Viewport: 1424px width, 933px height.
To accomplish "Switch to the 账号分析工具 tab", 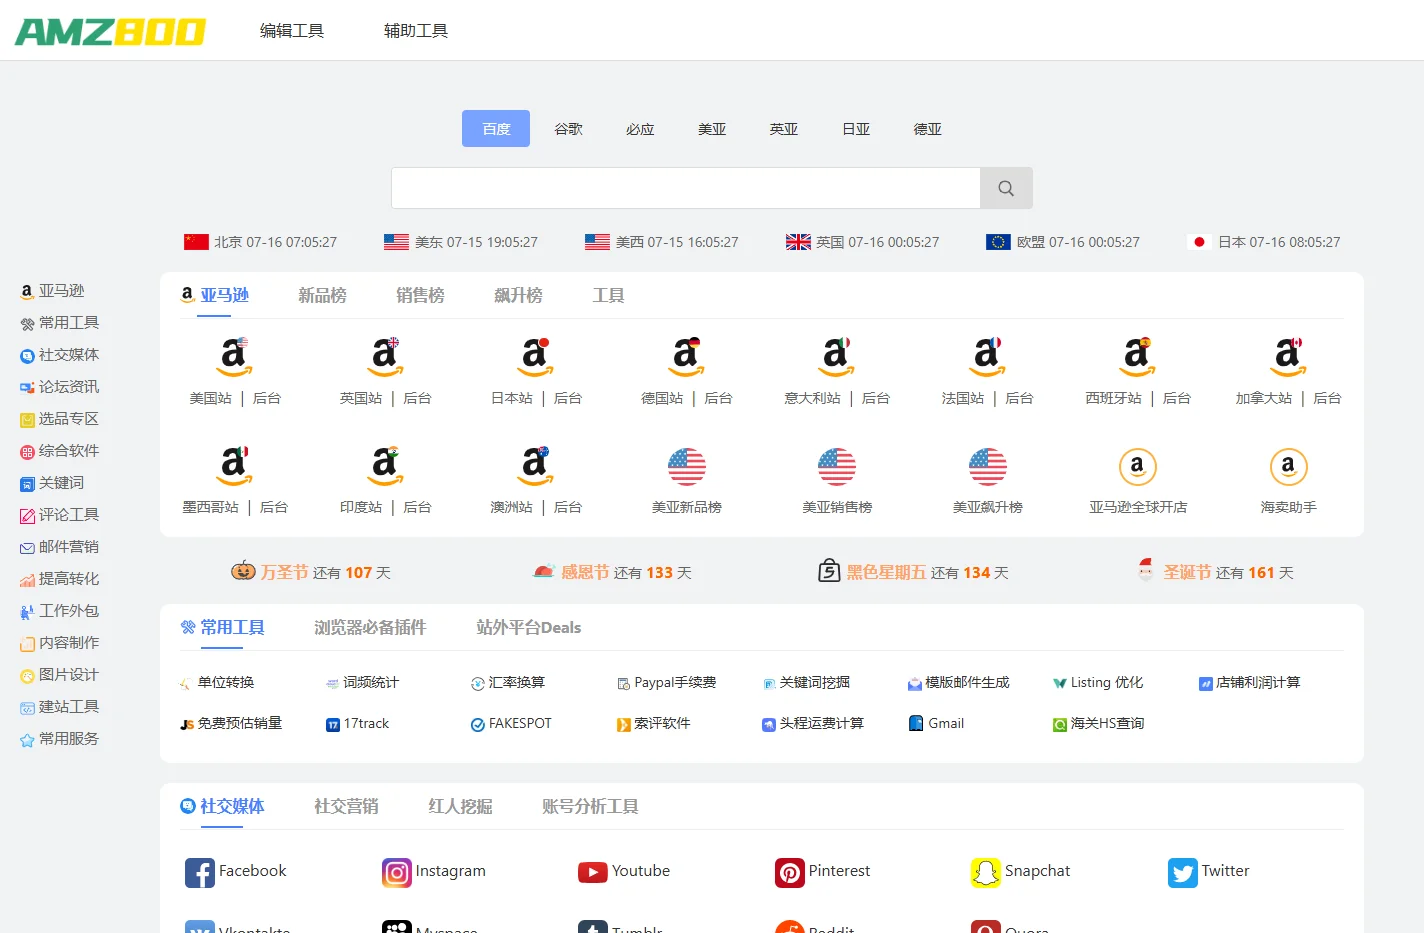I will click(x=590, y=807).
